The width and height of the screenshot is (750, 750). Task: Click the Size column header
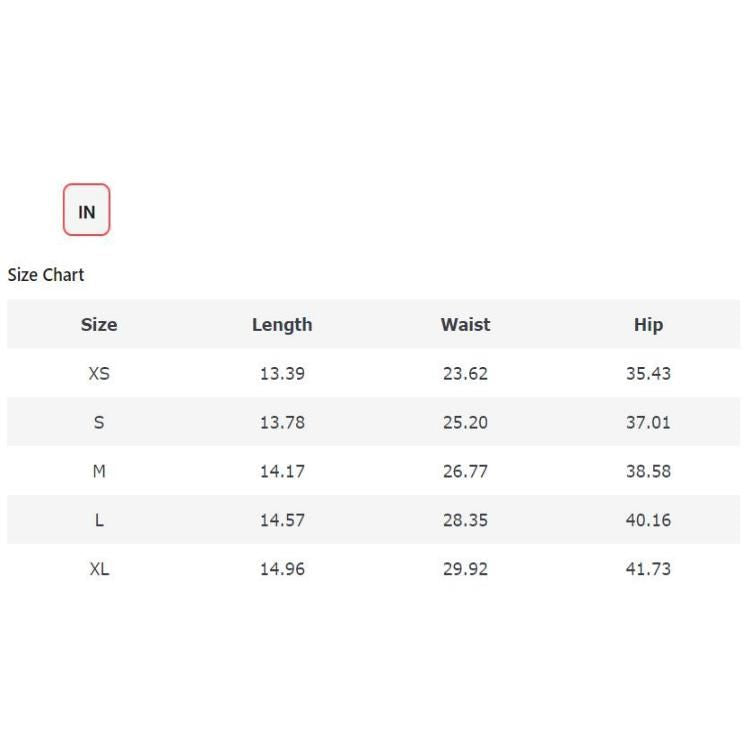(x=99, y=325)
